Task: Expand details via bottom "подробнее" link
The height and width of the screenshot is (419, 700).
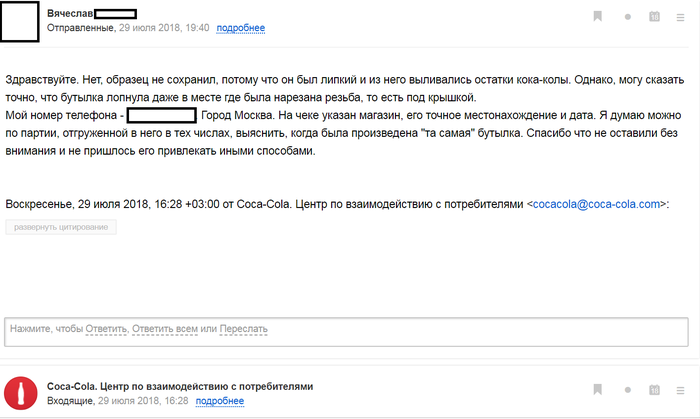Action: pos(220,400)
